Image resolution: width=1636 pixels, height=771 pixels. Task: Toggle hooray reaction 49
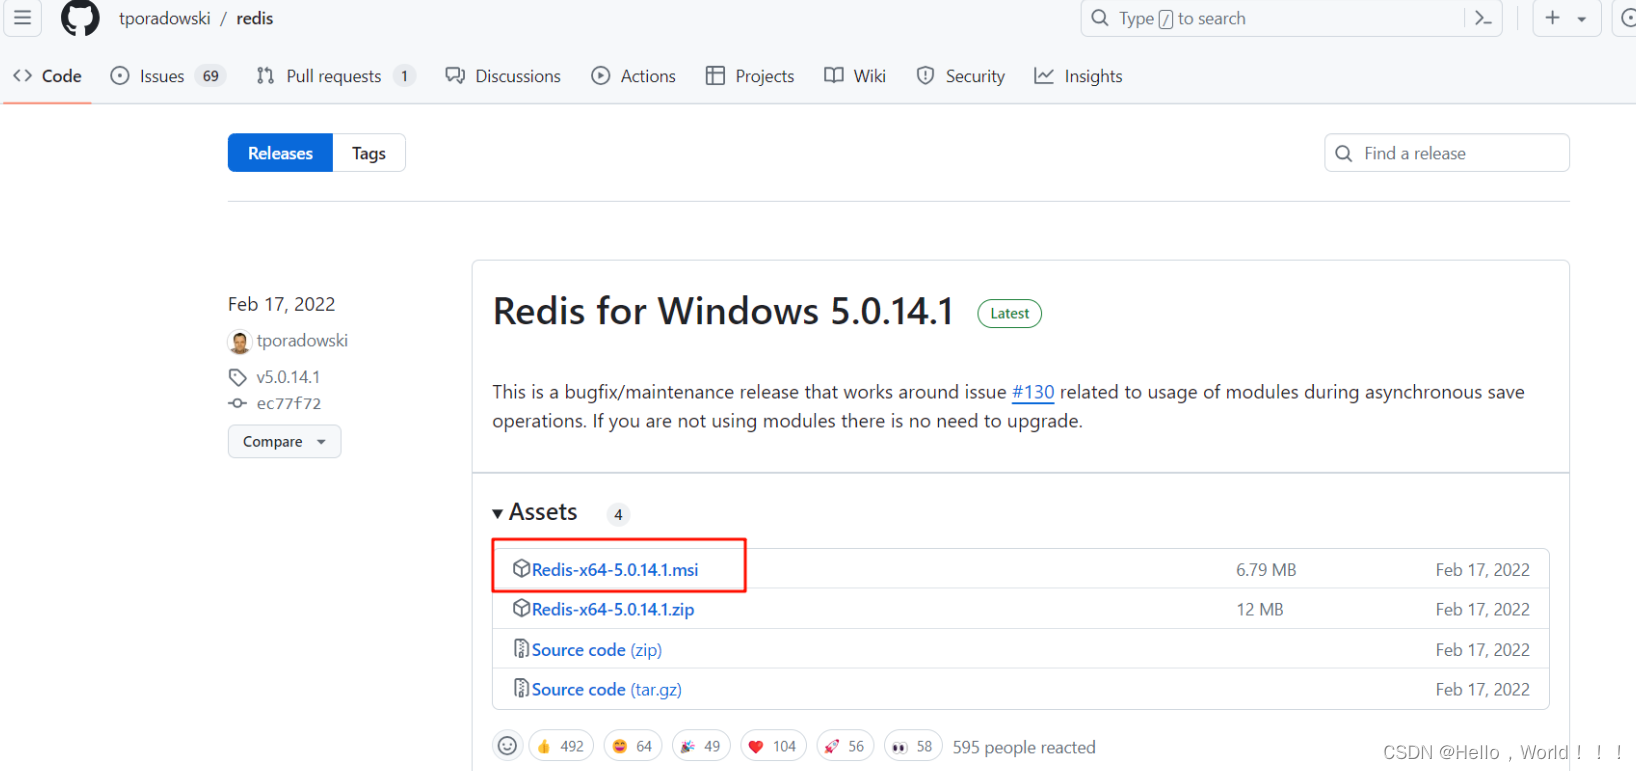701,746
